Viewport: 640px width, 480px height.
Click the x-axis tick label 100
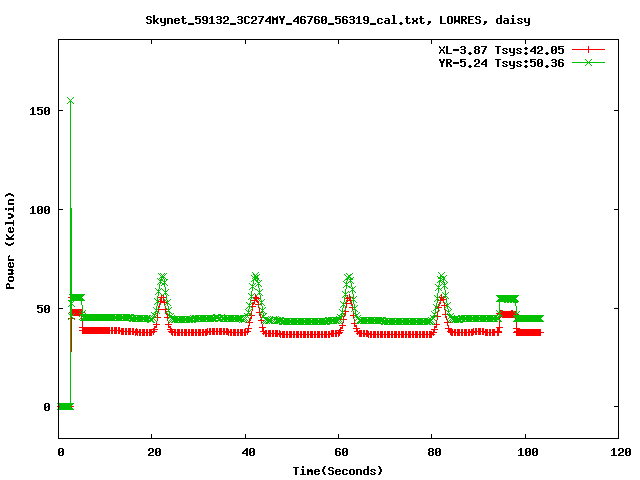(527, 452)
